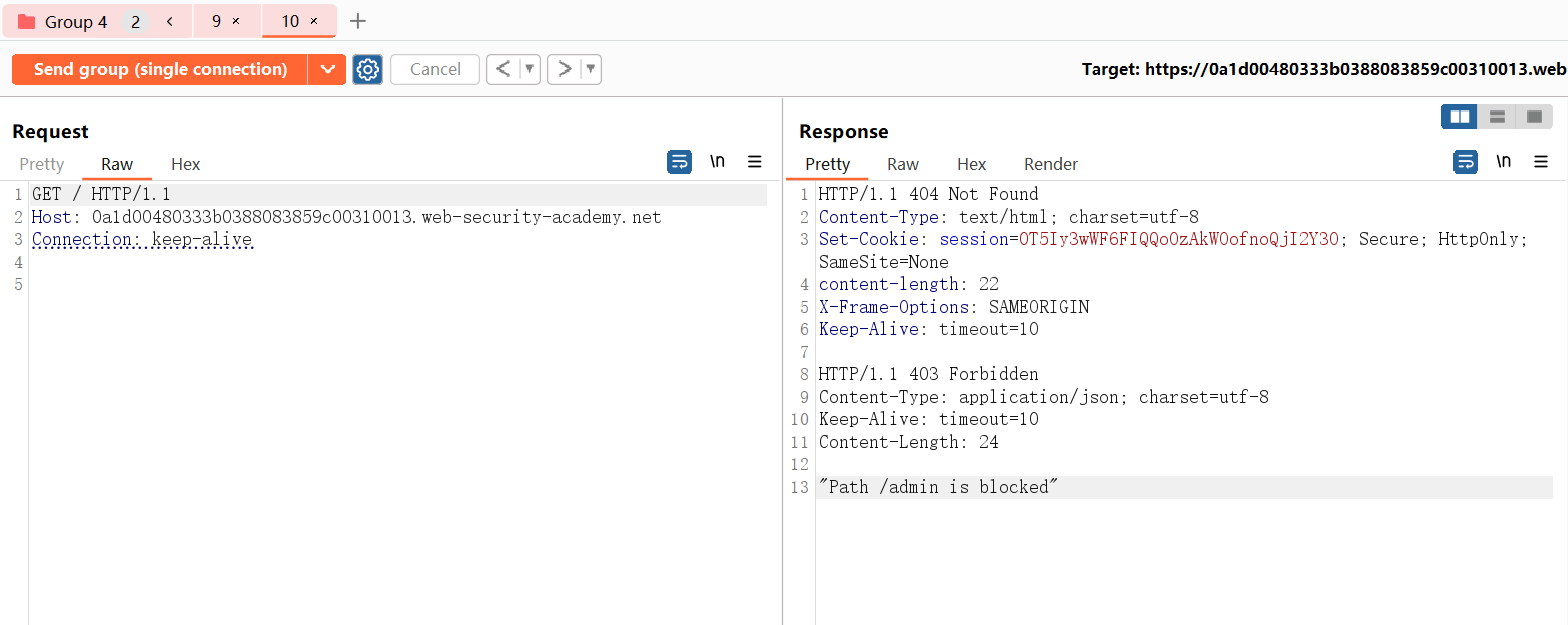
Task: Close tab 10
Action: coord(314,21)
